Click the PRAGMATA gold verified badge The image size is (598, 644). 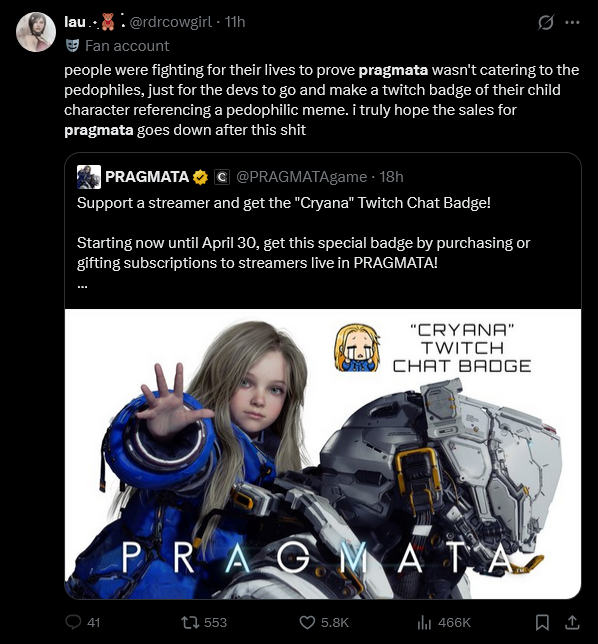[x=200, y=177]
